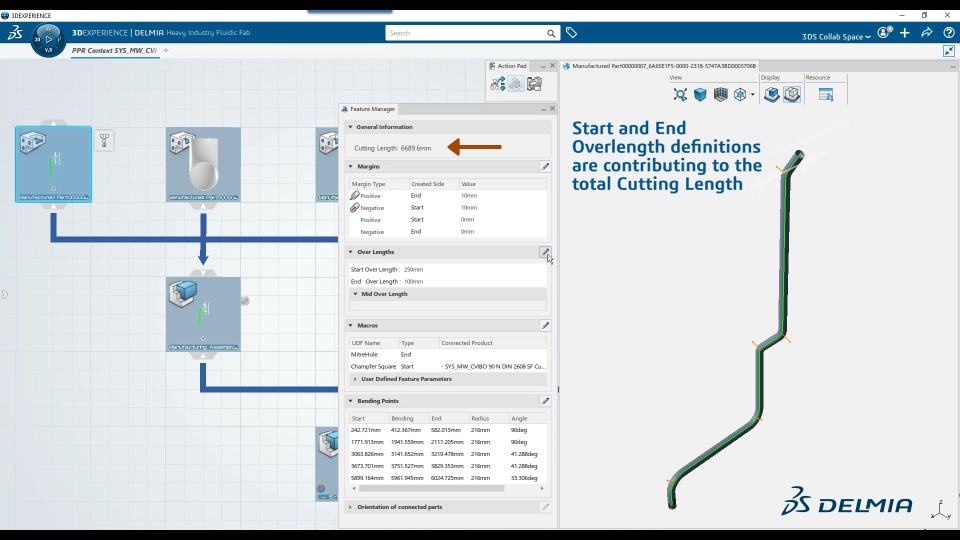Screen dimensions: 960x540
Task: Click the share arrow icon in the top bar
Action: [926, 33]
